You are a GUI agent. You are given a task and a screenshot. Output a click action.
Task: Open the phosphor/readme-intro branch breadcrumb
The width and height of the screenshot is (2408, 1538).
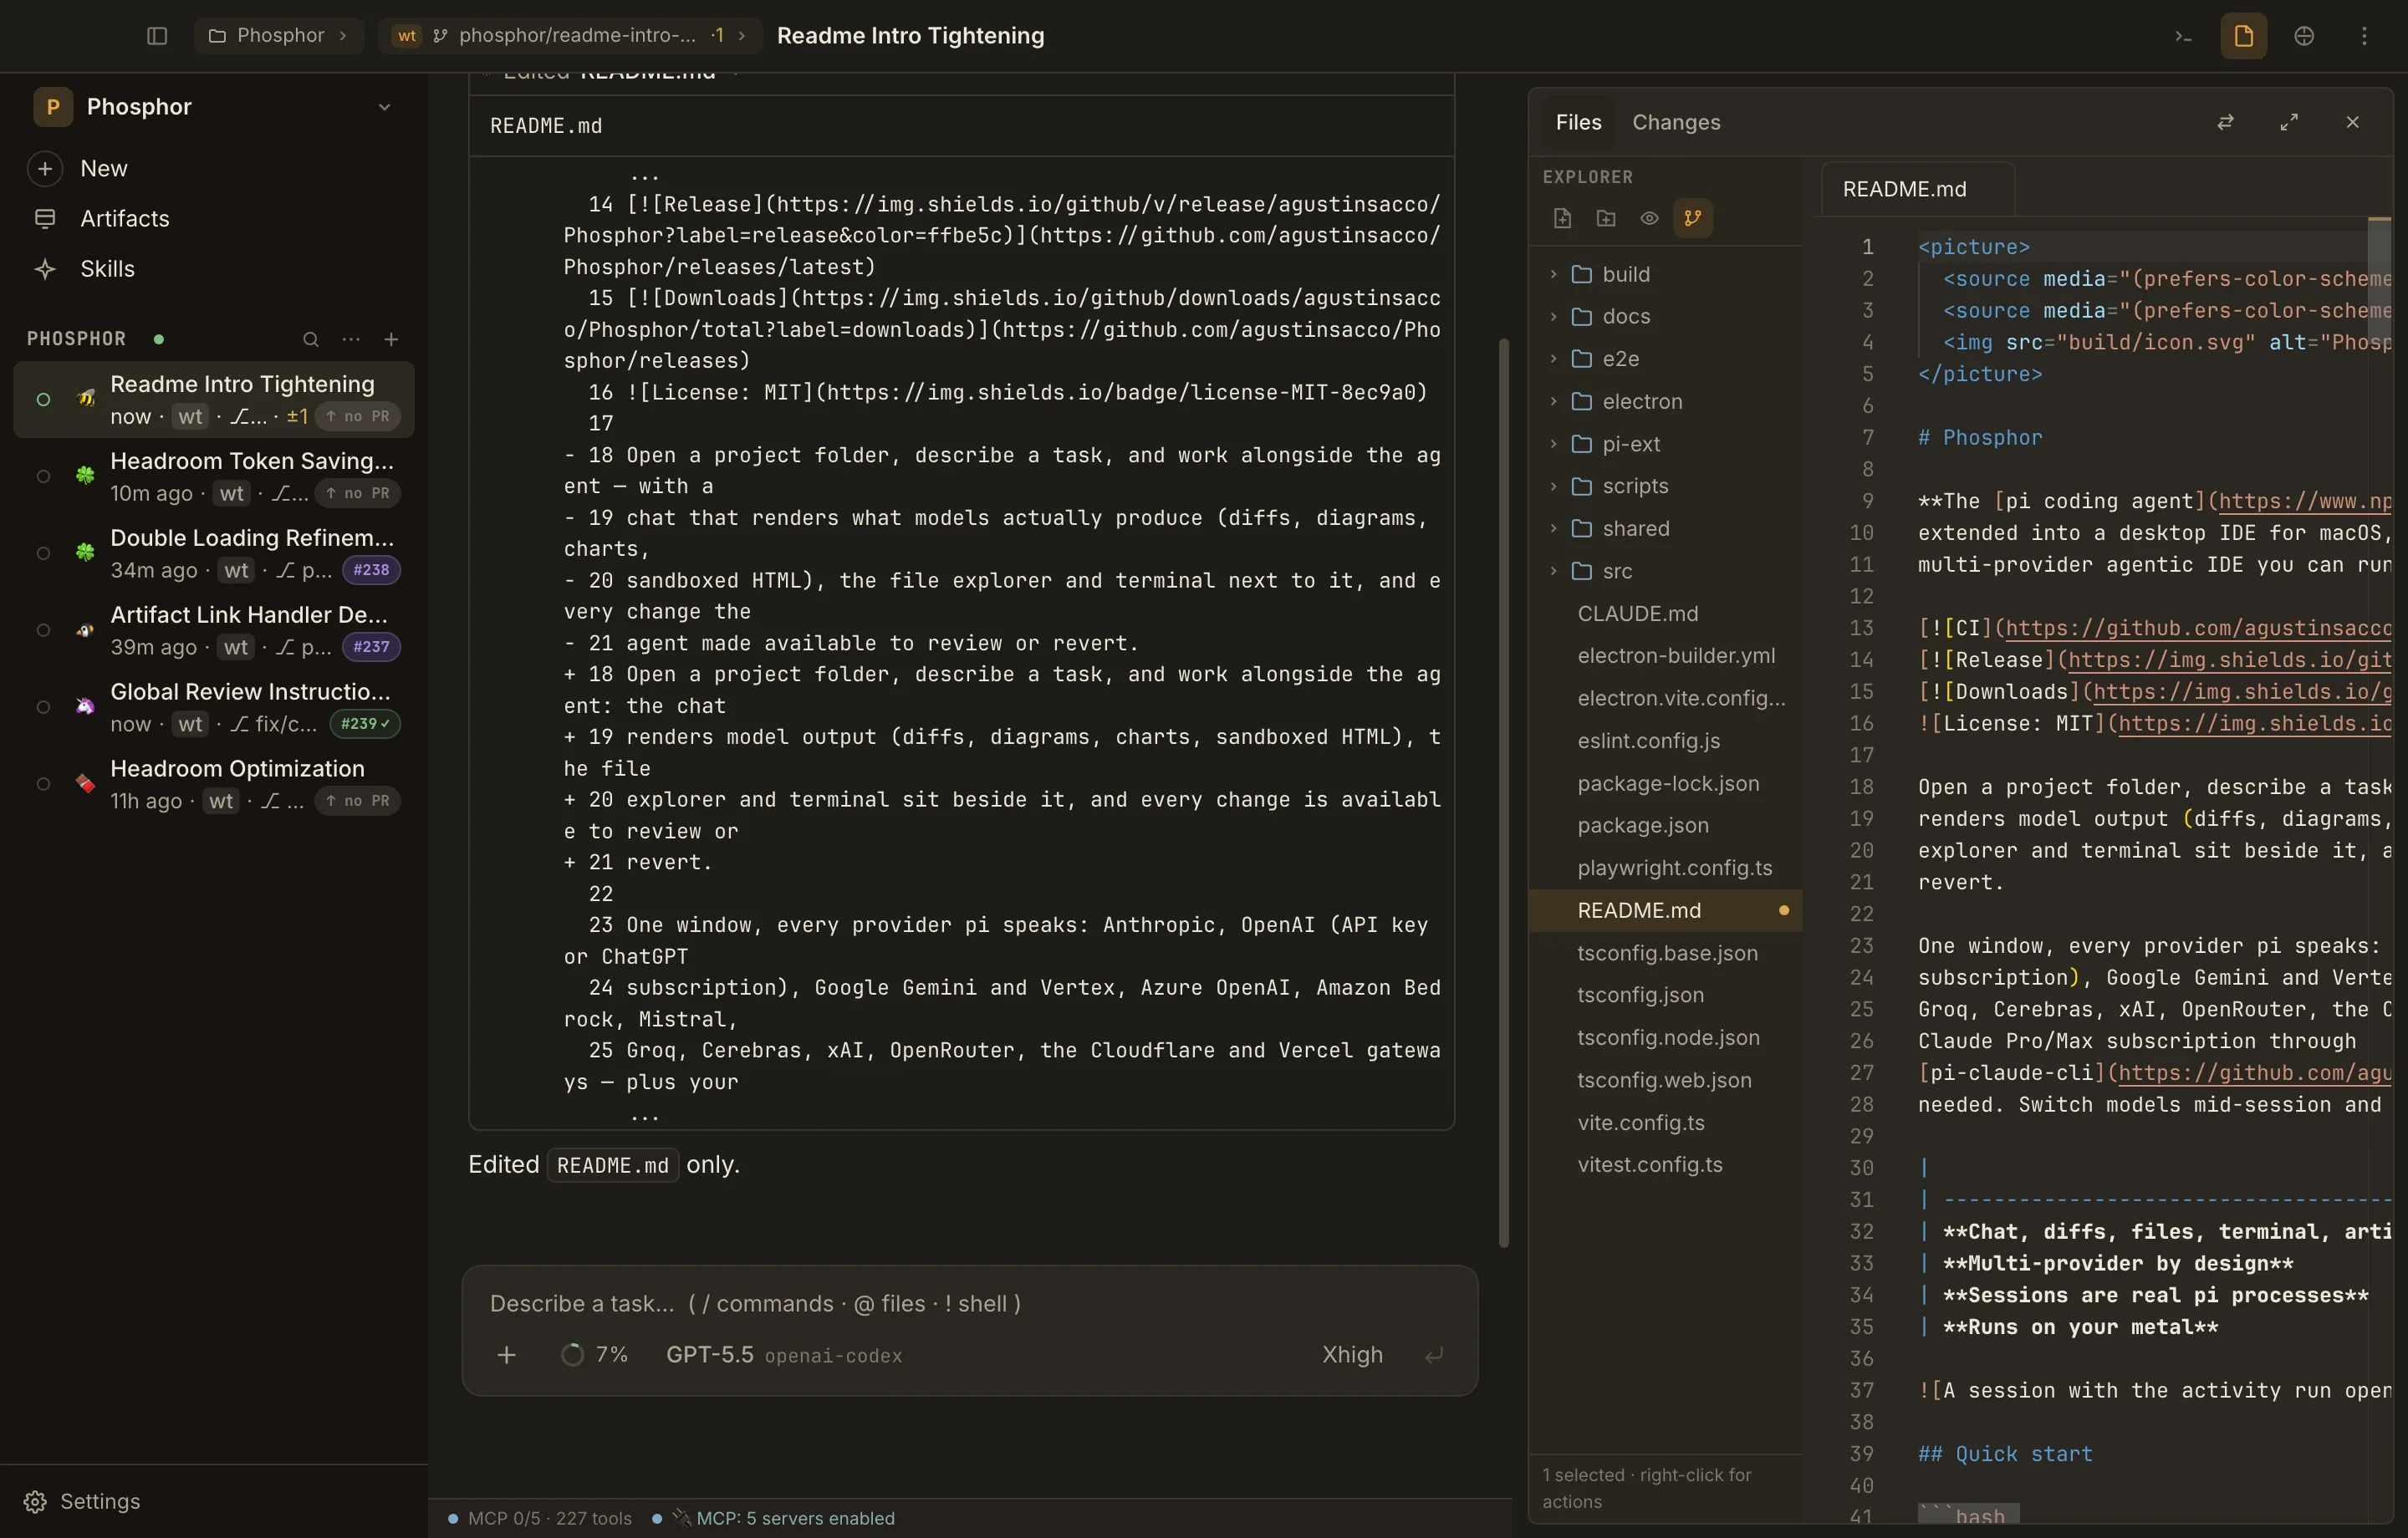click(570, 36)
